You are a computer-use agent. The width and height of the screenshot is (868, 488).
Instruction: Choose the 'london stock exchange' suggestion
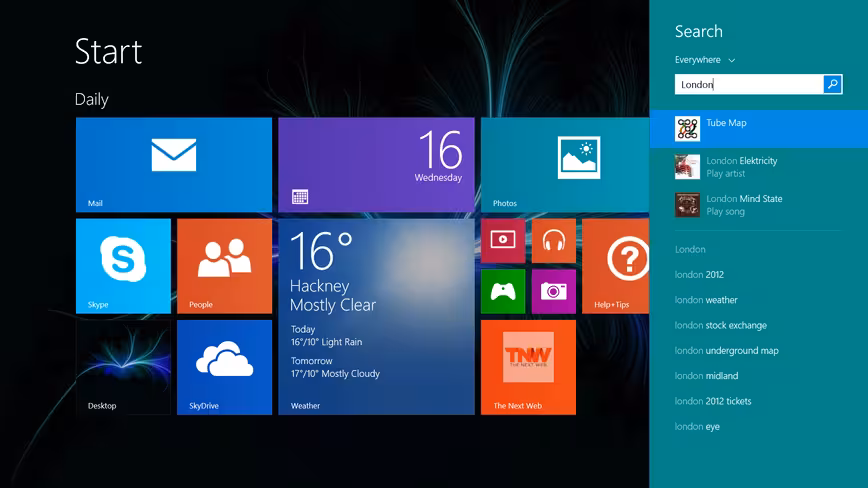click(x=721, y=325)
